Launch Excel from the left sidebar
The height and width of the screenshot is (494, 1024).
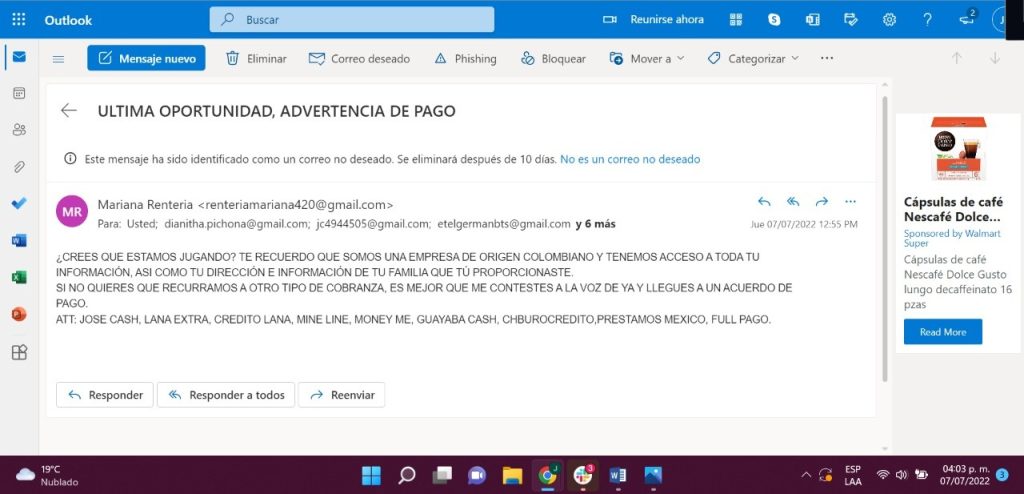tap(19, 277)
